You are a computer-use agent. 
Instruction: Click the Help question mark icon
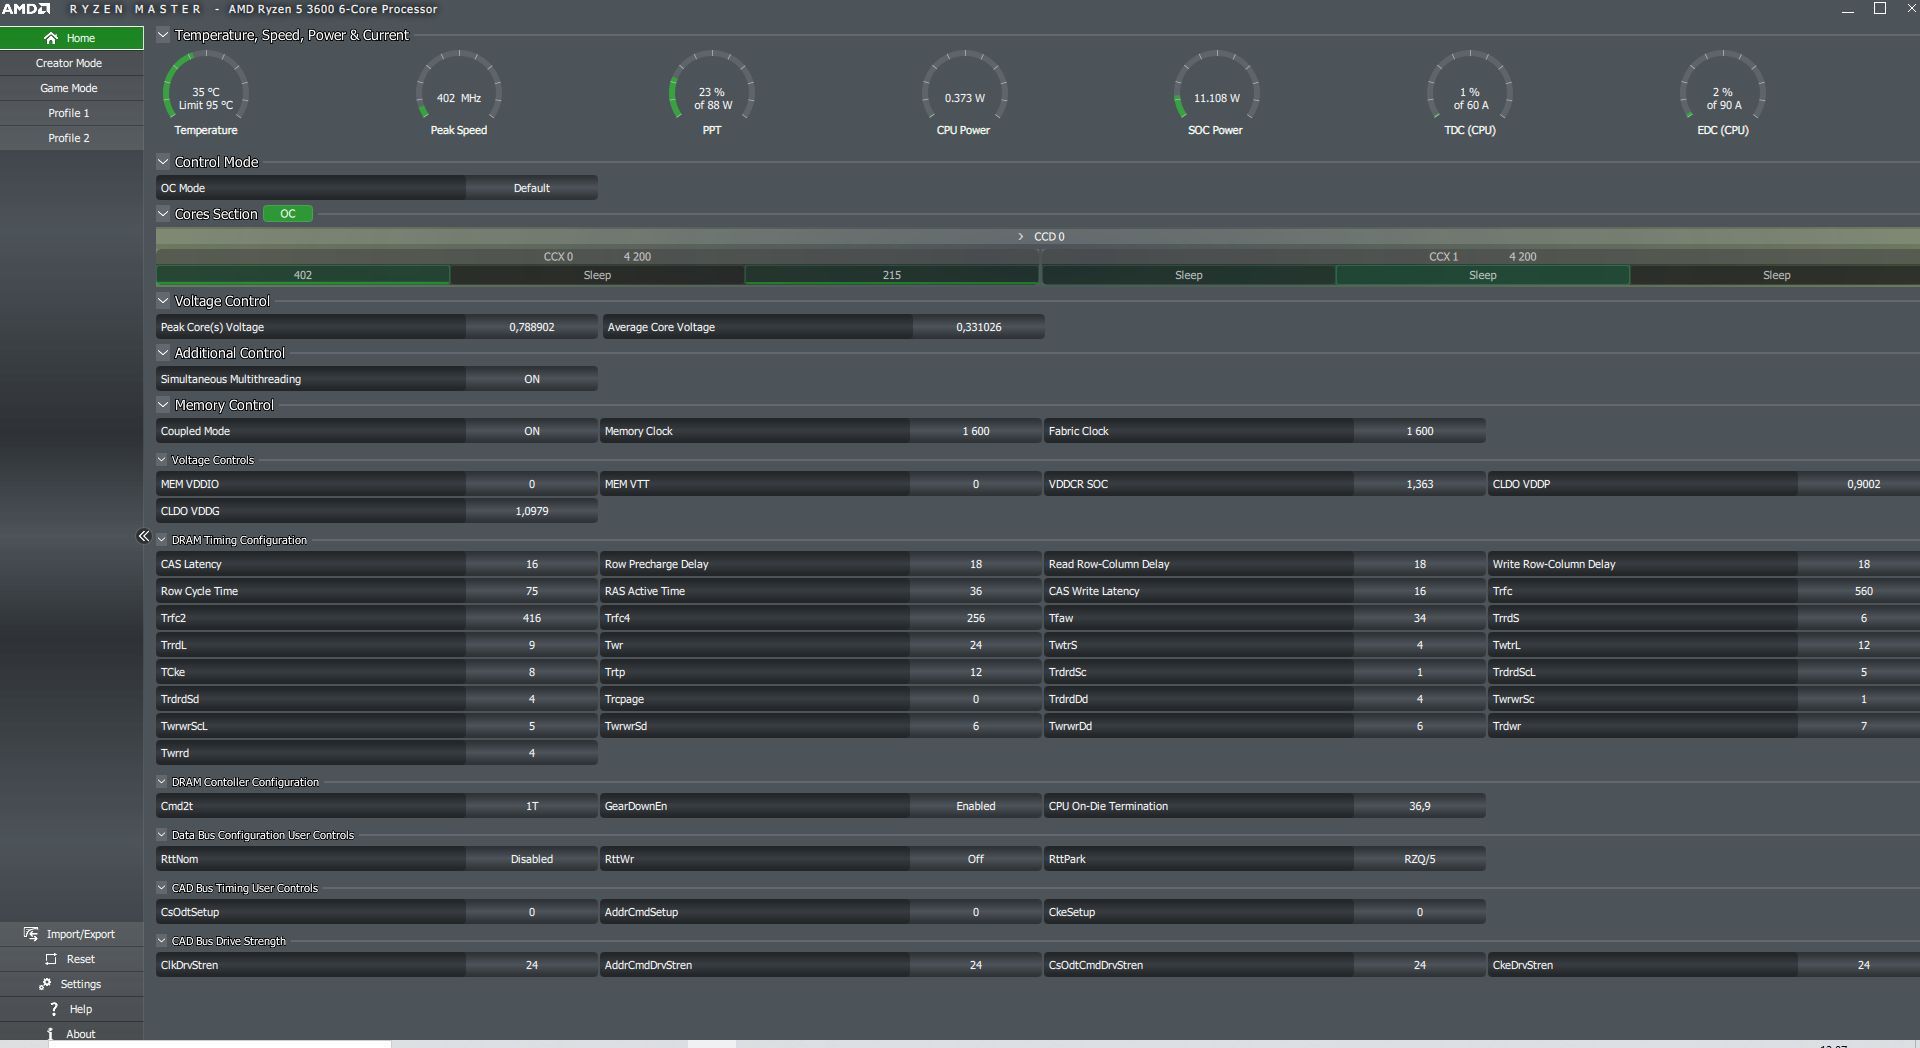click(54, 1009)
